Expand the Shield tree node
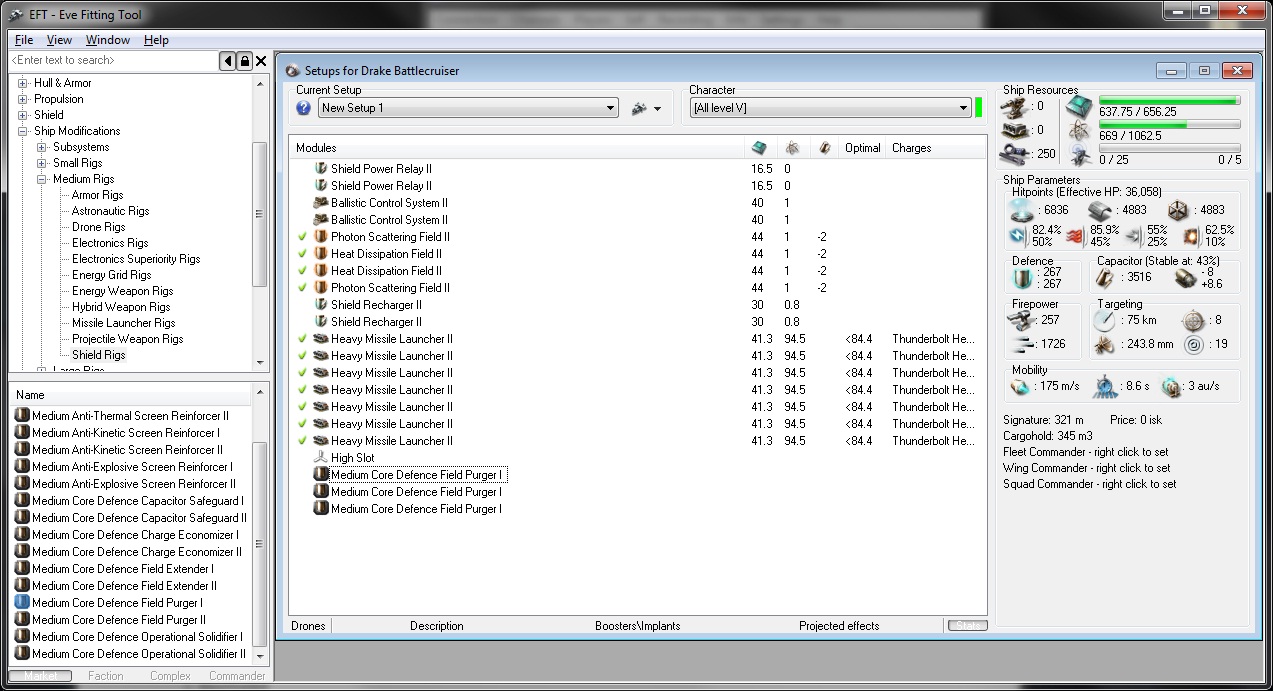Viewport: 1273px width, 691px height. (23, 115)
